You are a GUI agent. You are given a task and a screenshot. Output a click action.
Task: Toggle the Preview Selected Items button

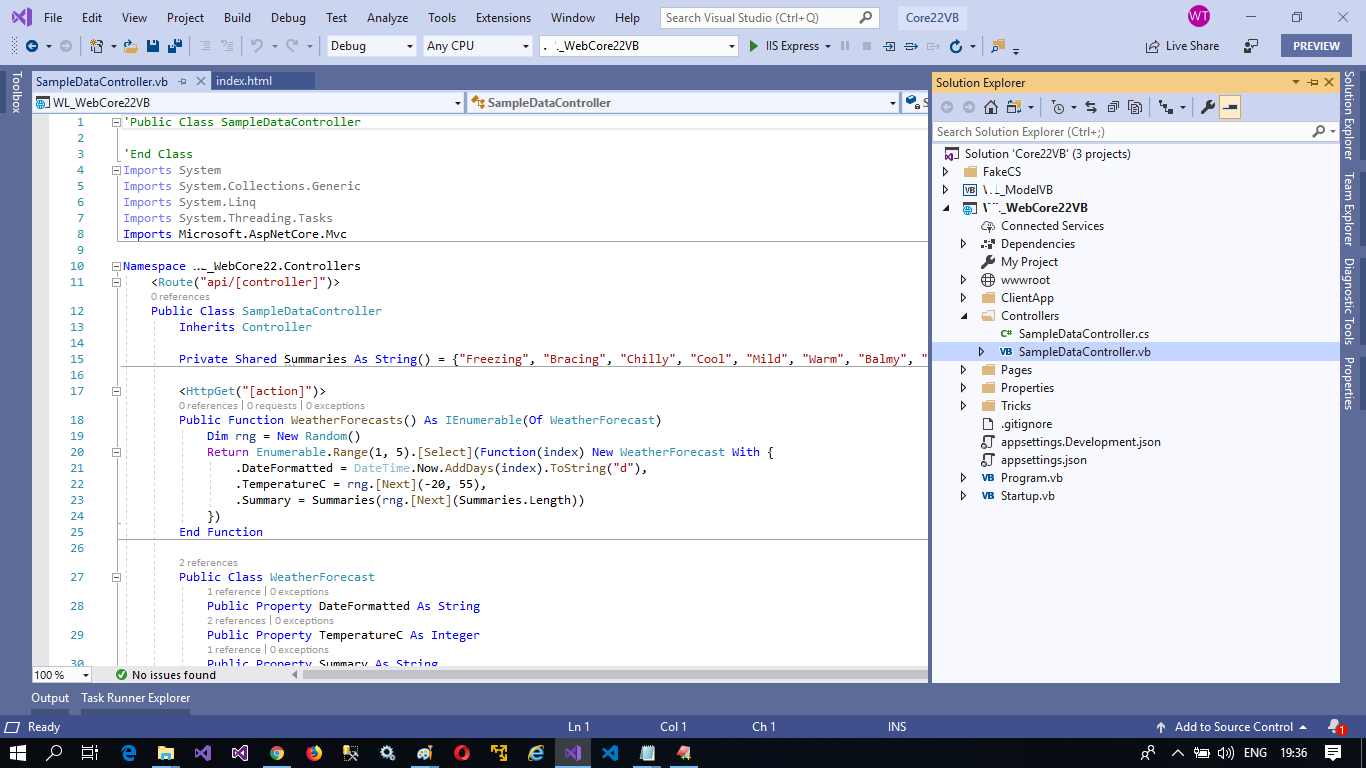tap(1230, 107)
